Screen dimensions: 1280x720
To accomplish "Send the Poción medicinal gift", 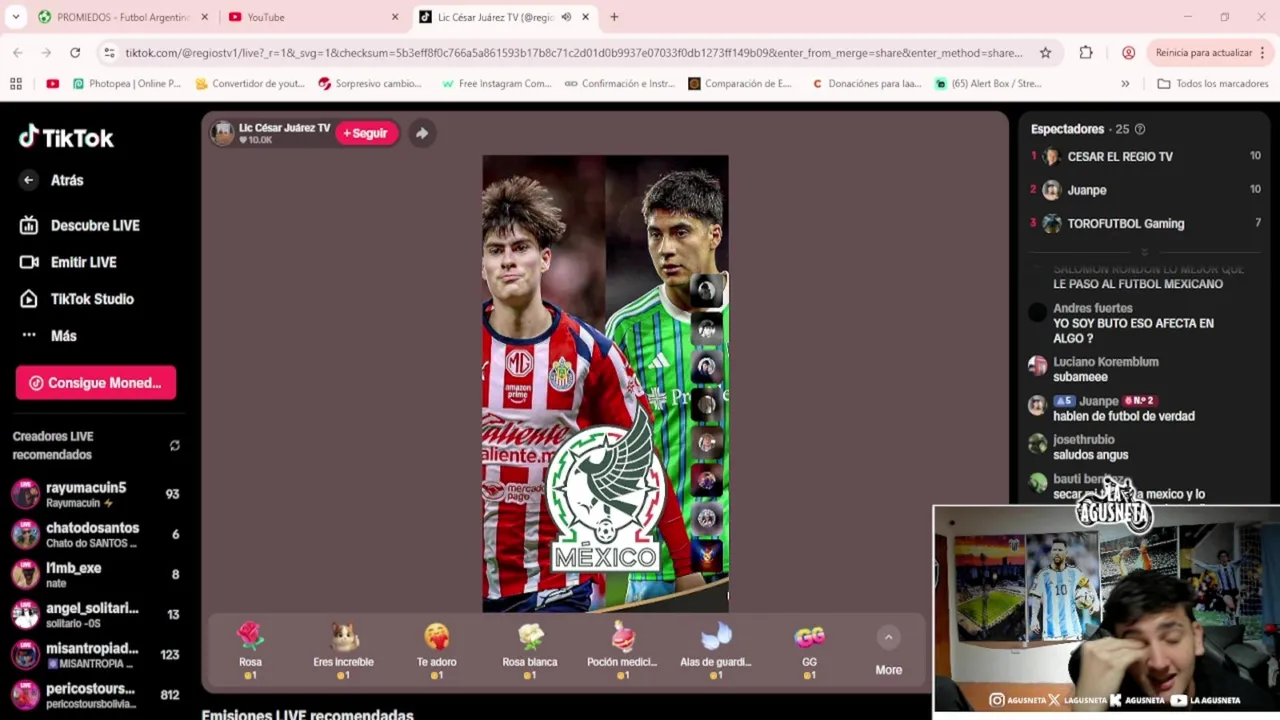I will click(622, 651).
